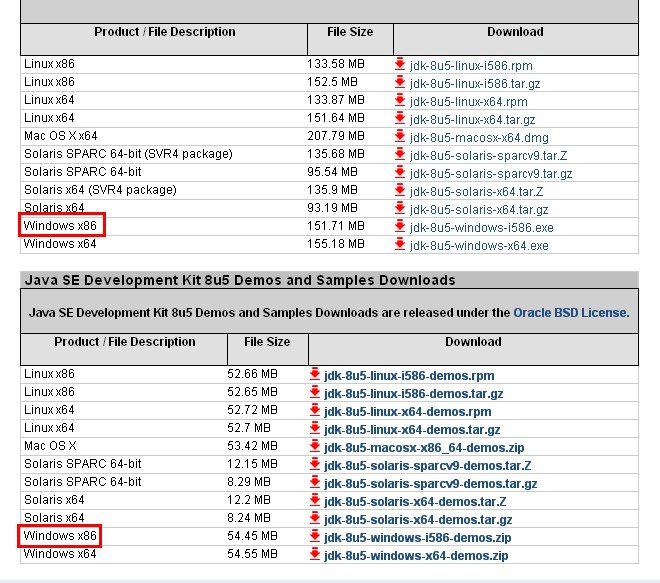Click download arrow icon beside jdk-8u5-solaris-sparcv9-demos.tar.Z
Viewport: 660px width, 583px height.
click(315, 464)
